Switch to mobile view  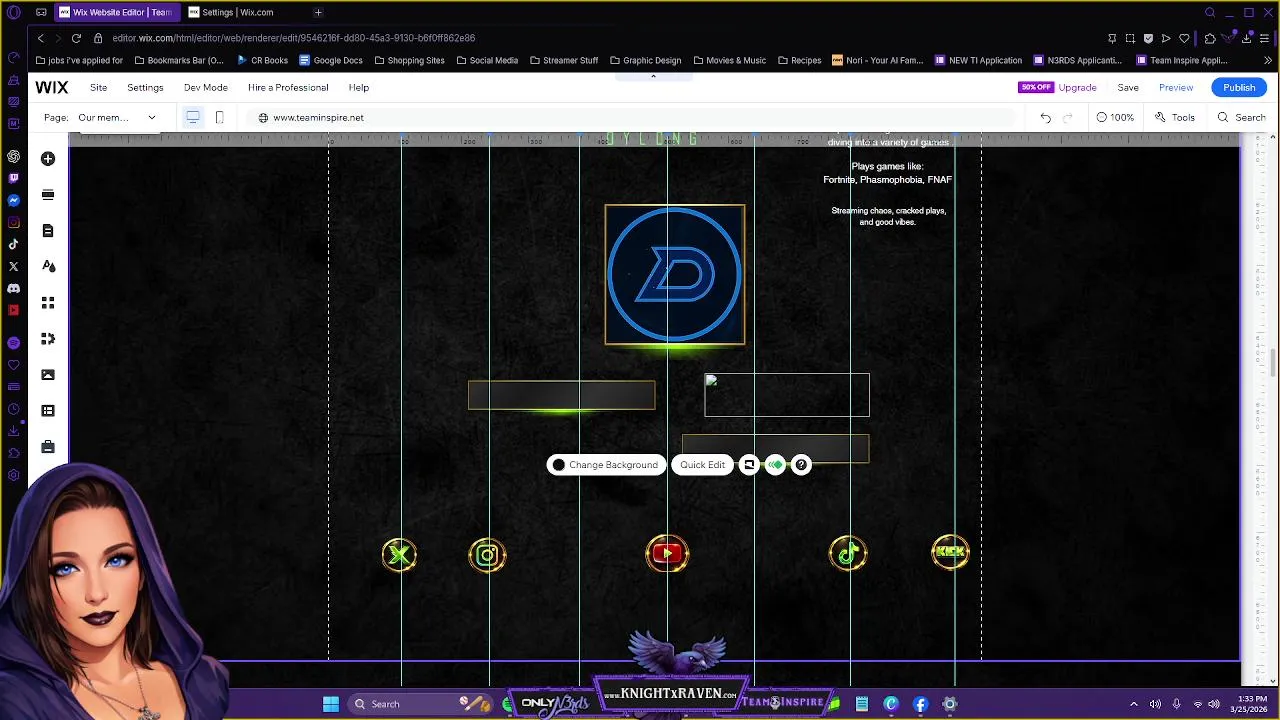point(220,118)
